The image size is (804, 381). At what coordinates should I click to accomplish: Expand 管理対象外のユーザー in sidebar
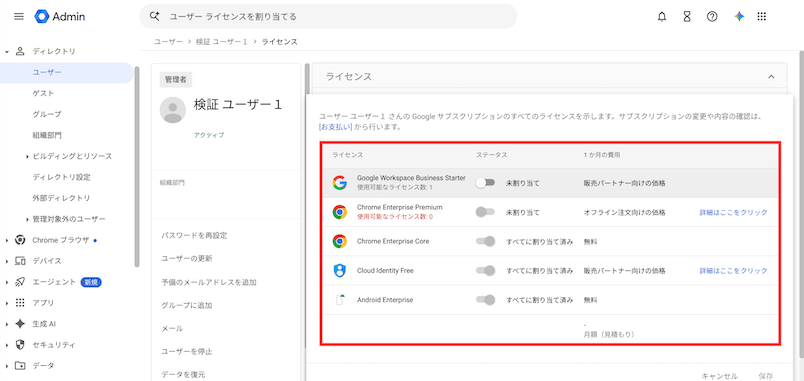[x=27, y=219]
